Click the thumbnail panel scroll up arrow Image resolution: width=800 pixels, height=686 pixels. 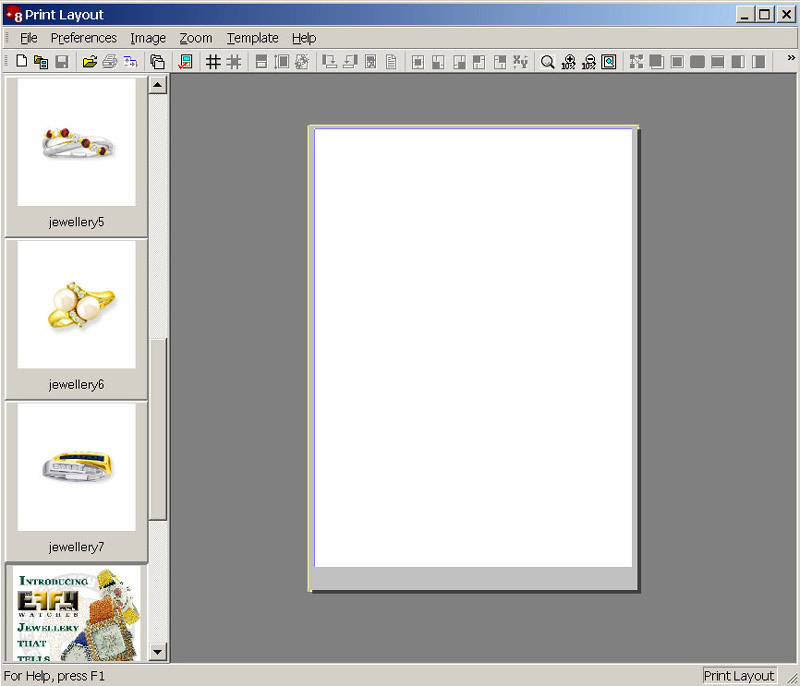158,85
